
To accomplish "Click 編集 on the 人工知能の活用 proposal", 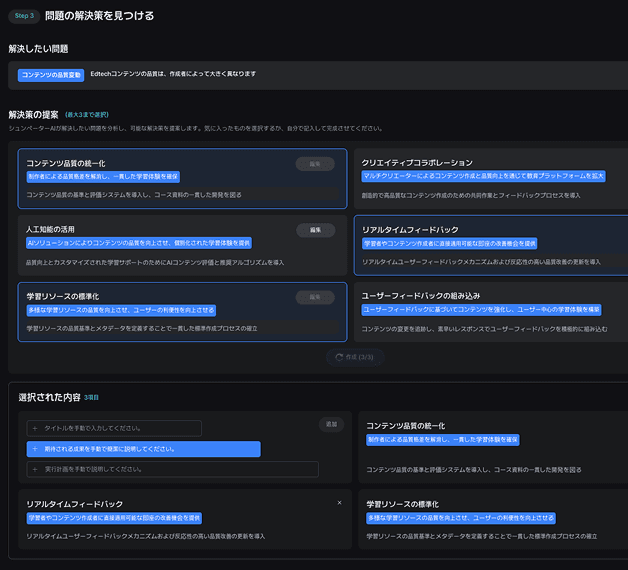I will pyautogui.click(x=315, y=230).
